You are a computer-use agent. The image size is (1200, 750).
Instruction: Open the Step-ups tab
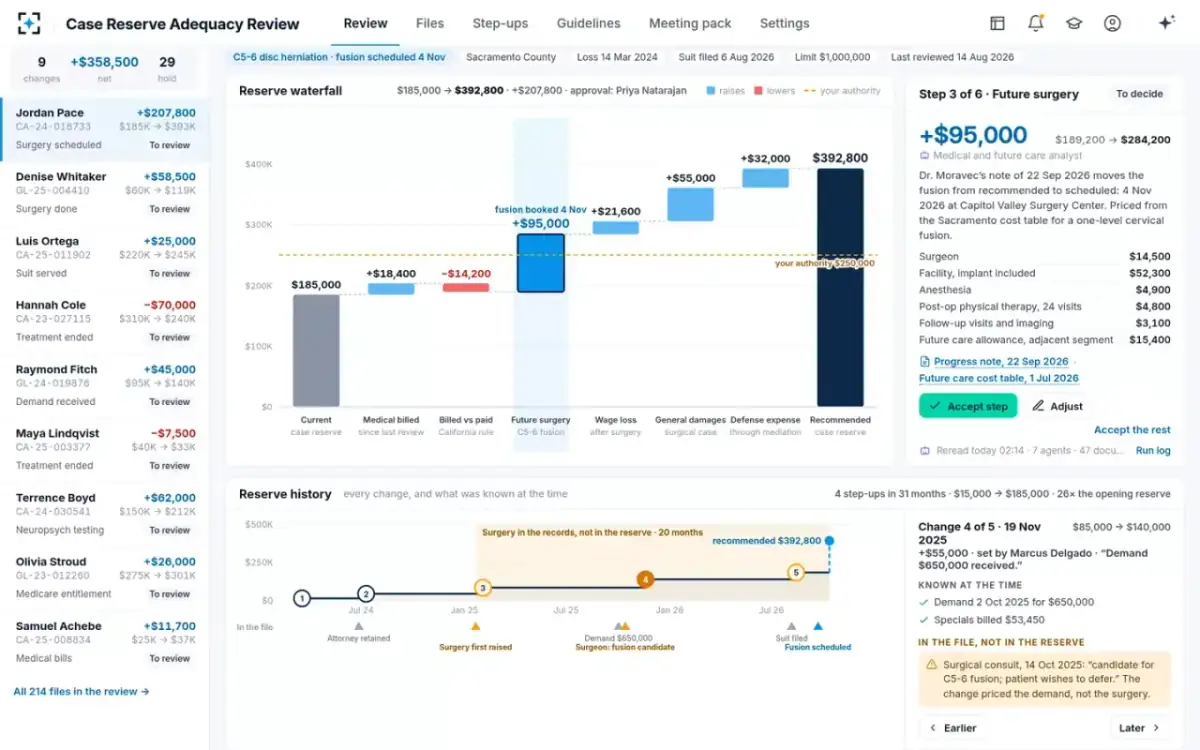pyautogui.click(x=500, y=23)
